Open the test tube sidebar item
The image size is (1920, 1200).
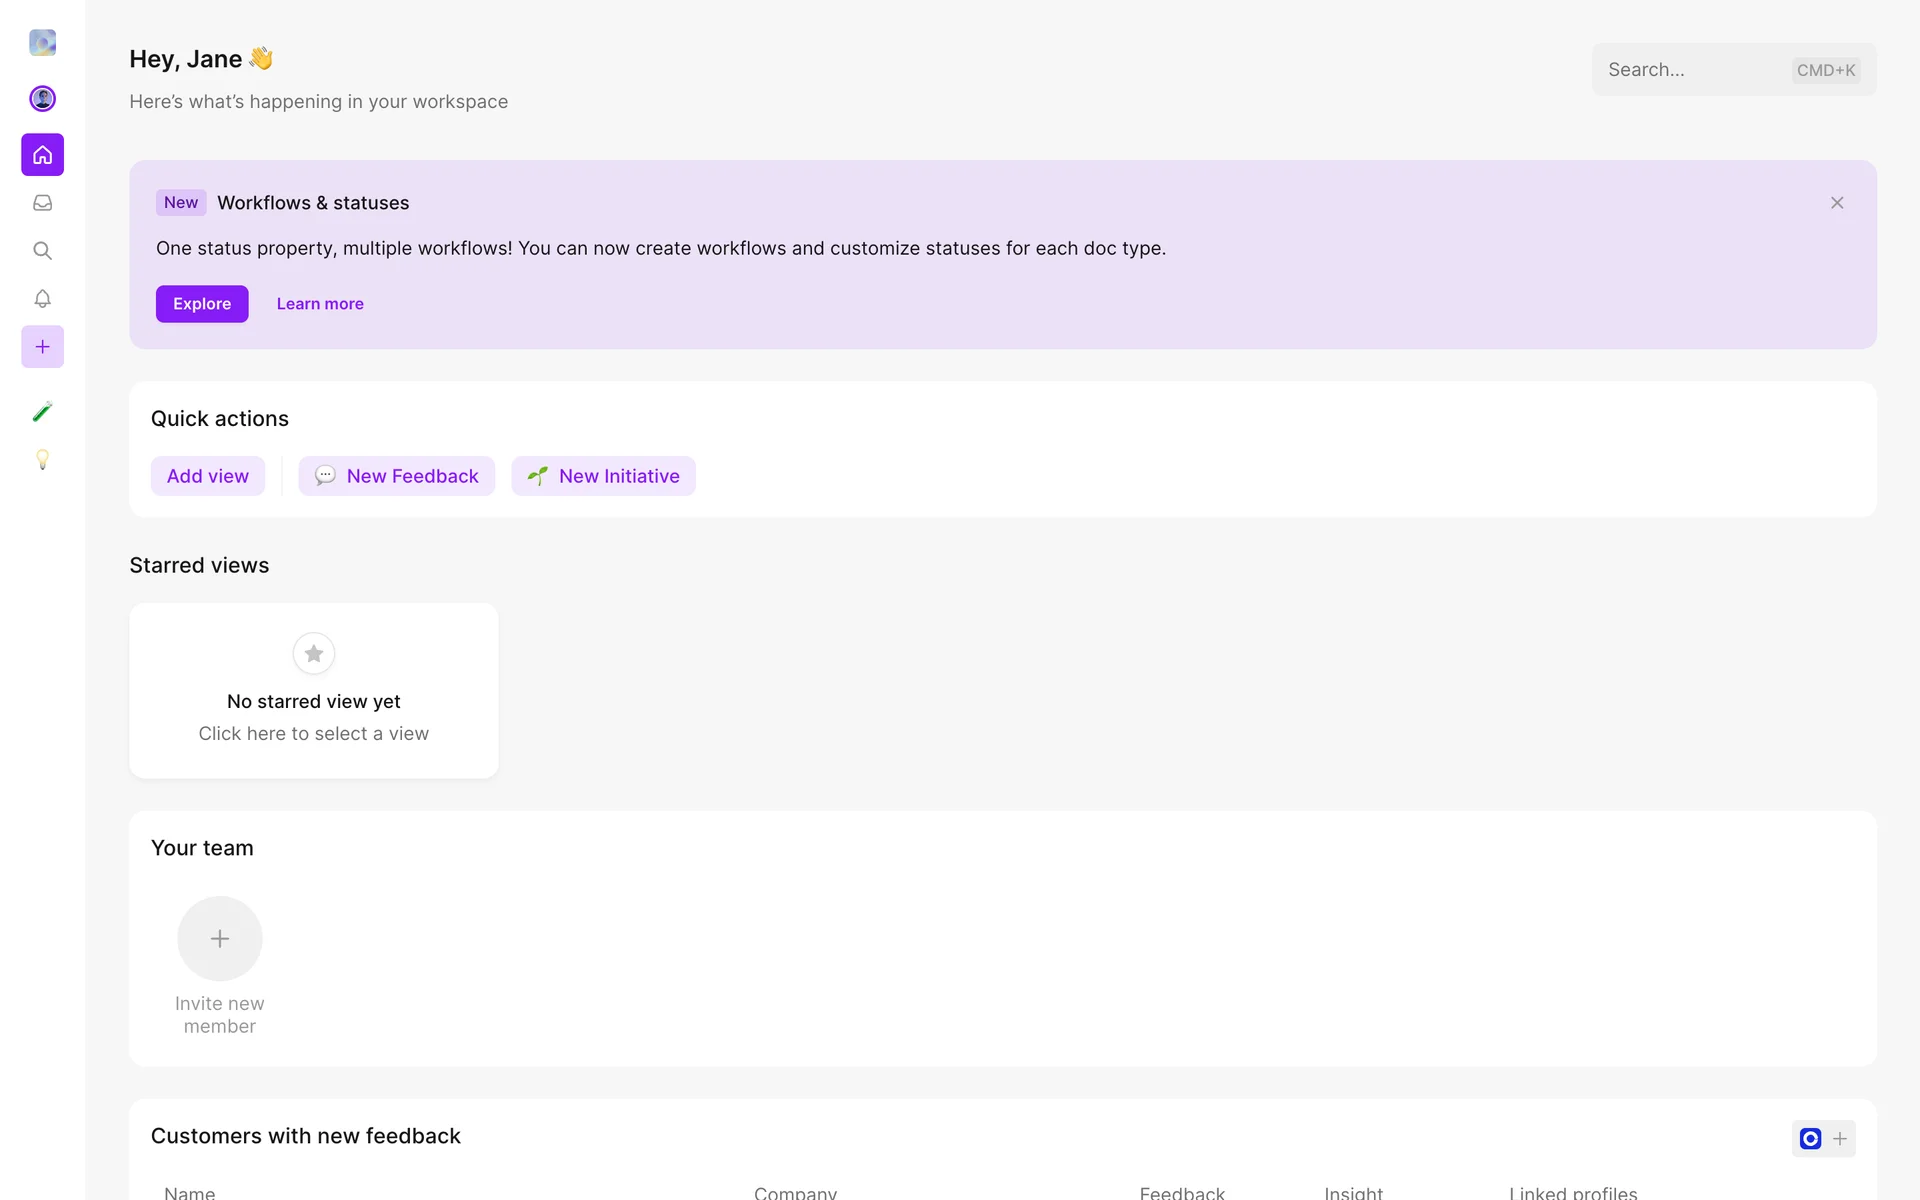click(x=42, y=411)
